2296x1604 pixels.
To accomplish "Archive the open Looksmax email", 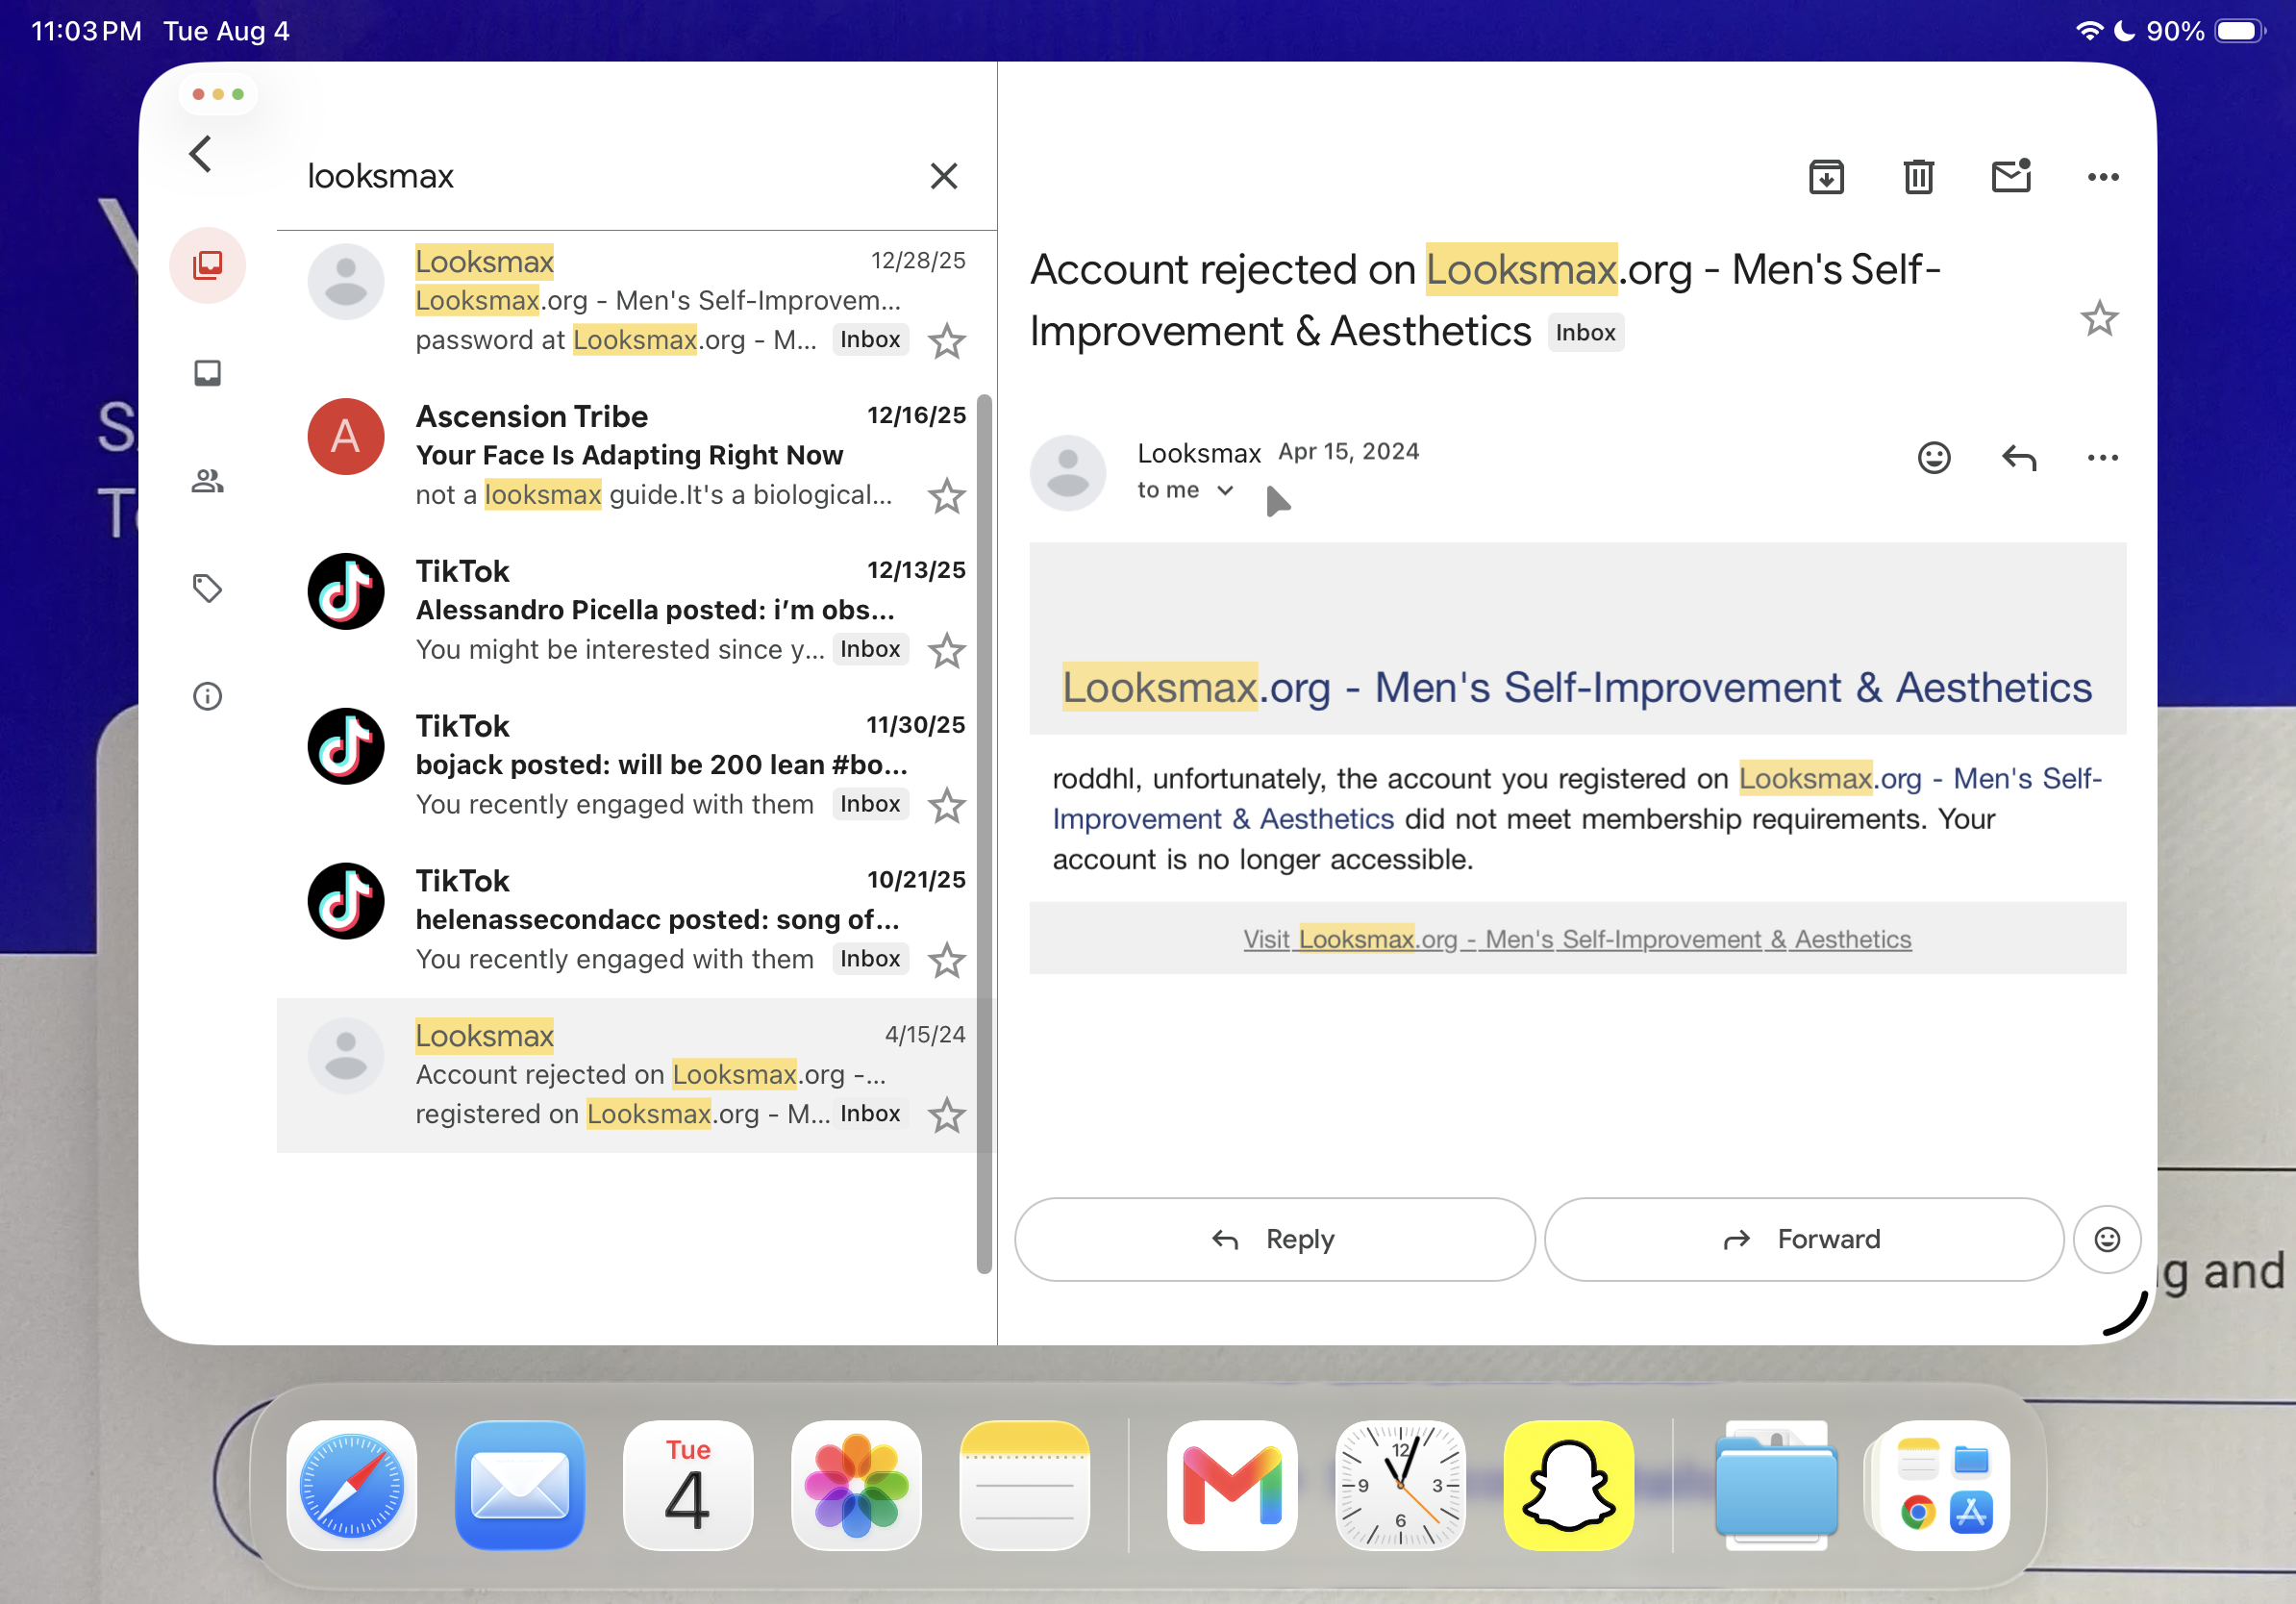I will [x=1826, y=177].
